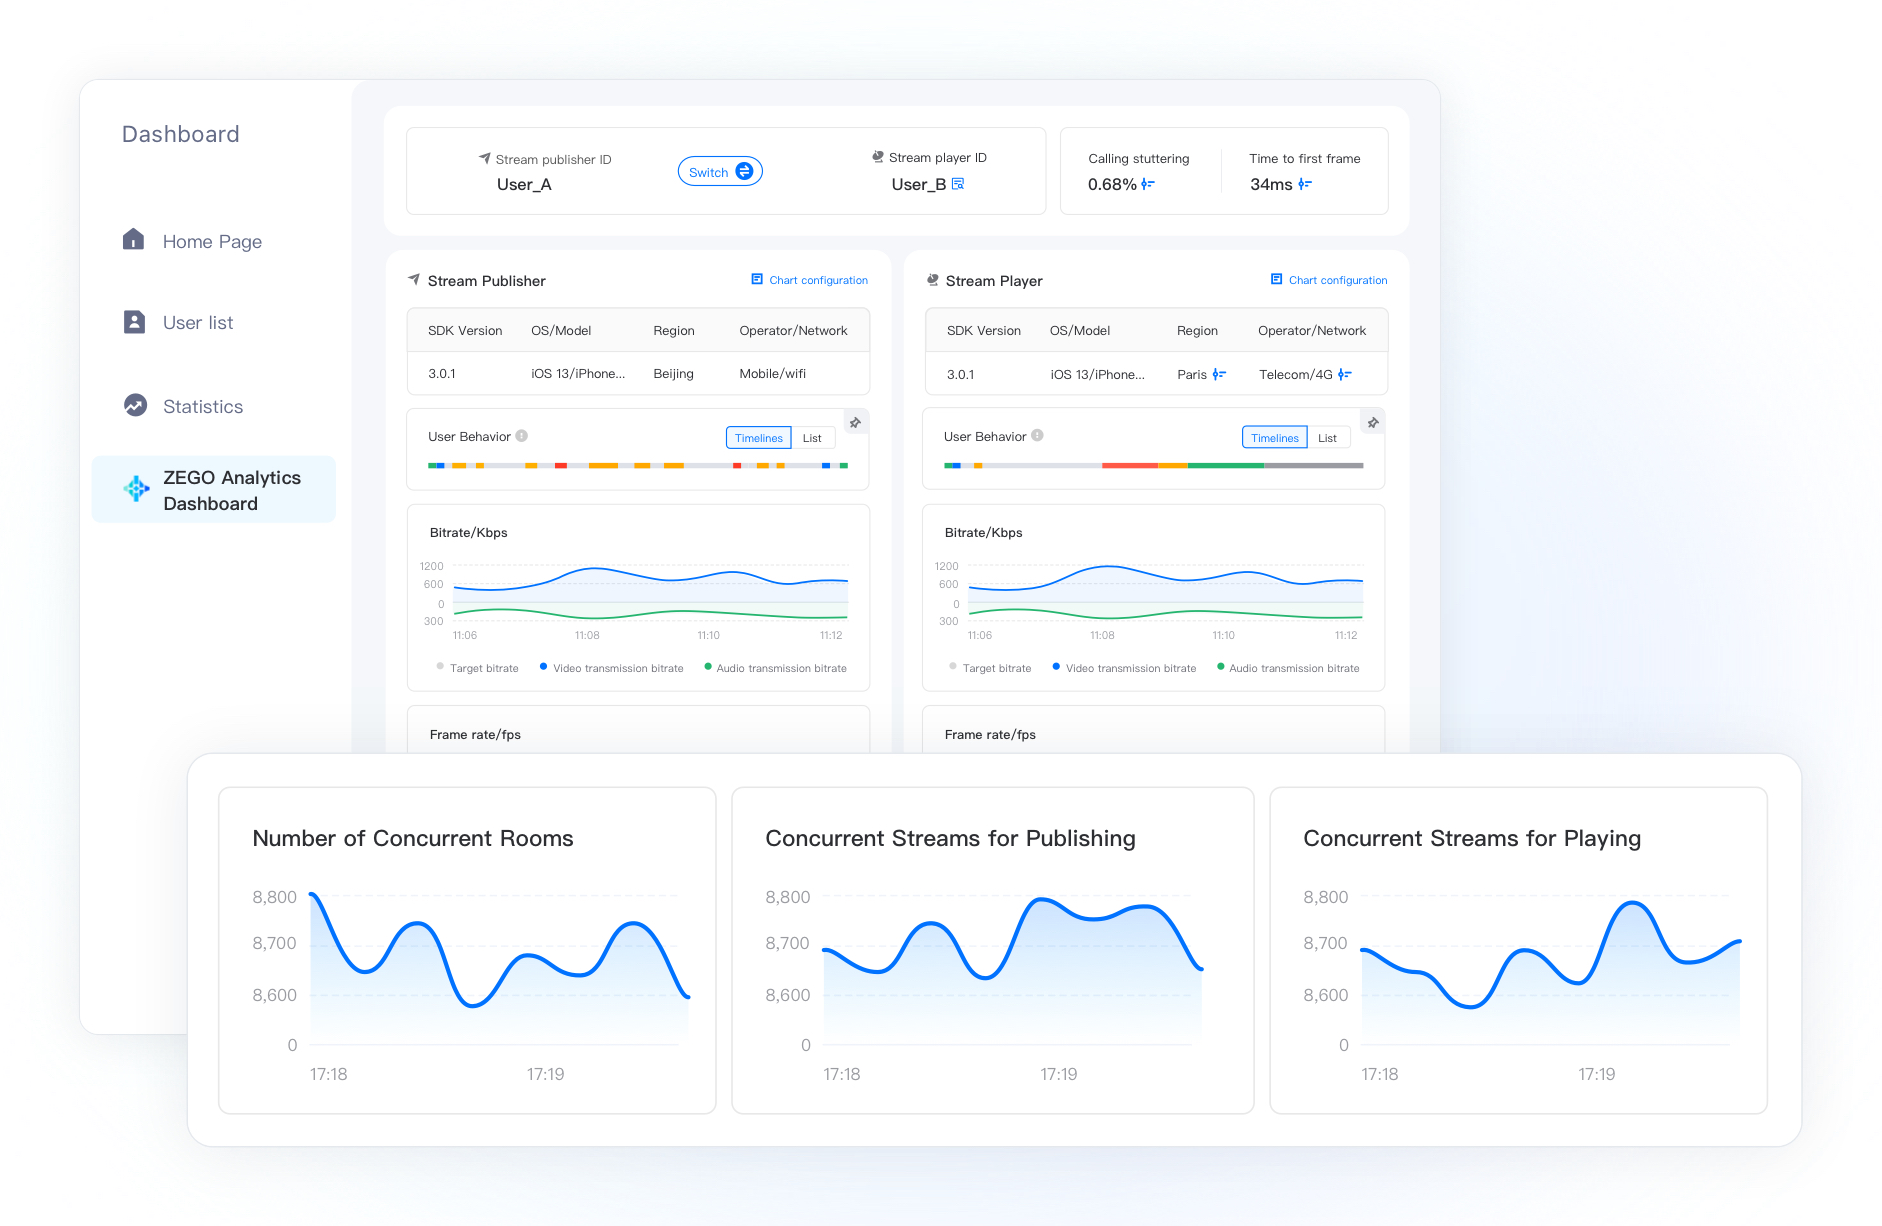Click the publisher behavior timeline bar
Image resolution: width=1882 pixels, height=1226 pixels.
pos(638,465)
